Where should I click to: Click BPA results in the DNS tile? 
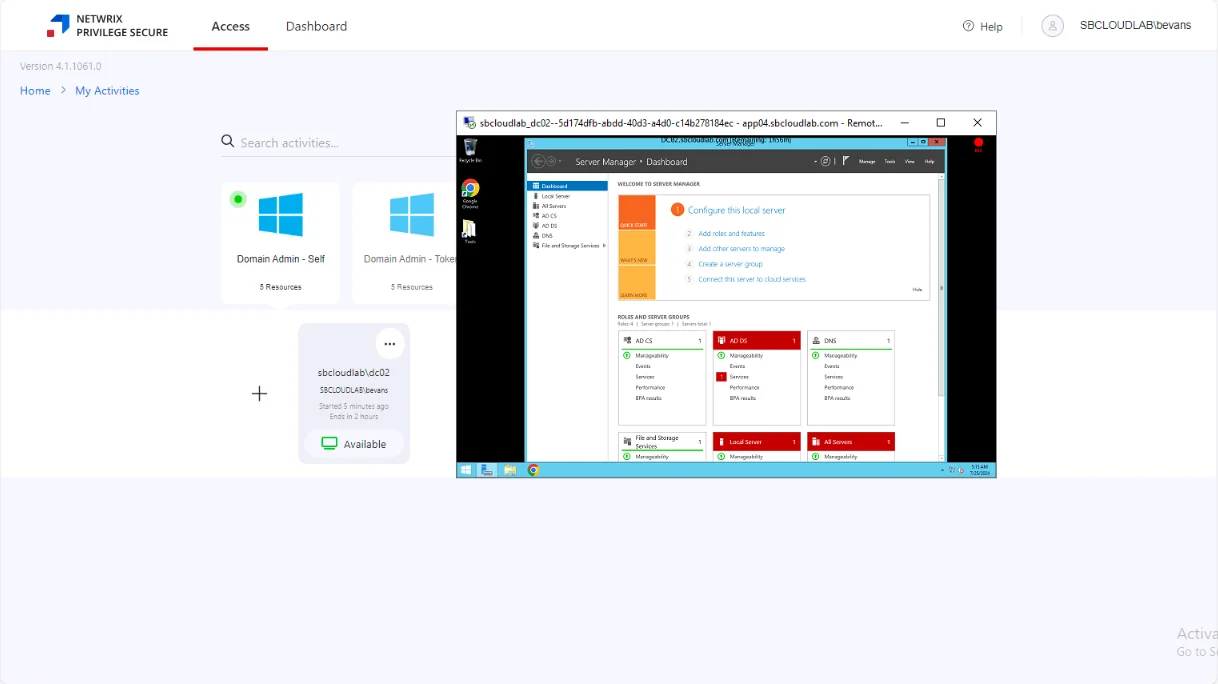[838, 398]
